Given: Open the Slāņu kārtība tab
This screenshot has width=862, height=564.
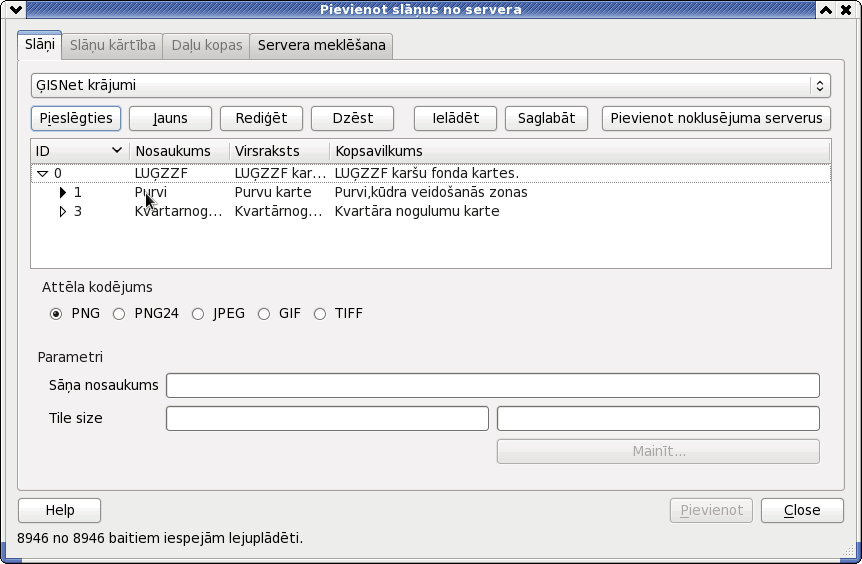Looking at the screenshot, I should click(113, 45).
